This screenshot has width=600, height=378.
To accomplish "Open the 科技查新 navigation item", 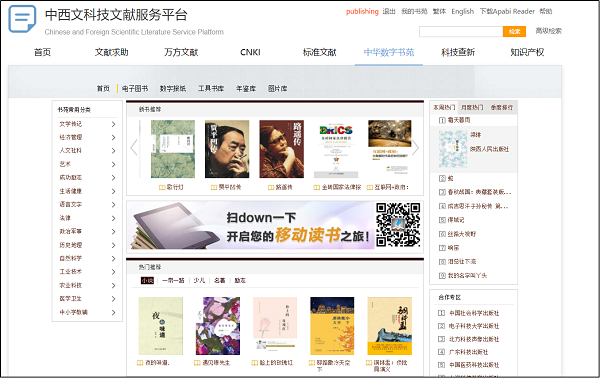I will (458, 52).
